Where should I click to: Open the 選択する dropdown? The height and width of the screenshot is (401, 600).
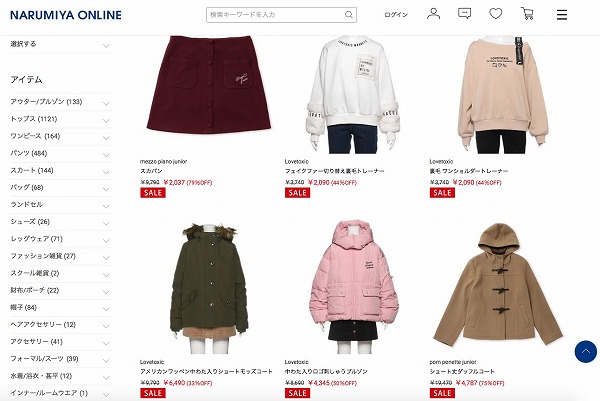(61, 44)
